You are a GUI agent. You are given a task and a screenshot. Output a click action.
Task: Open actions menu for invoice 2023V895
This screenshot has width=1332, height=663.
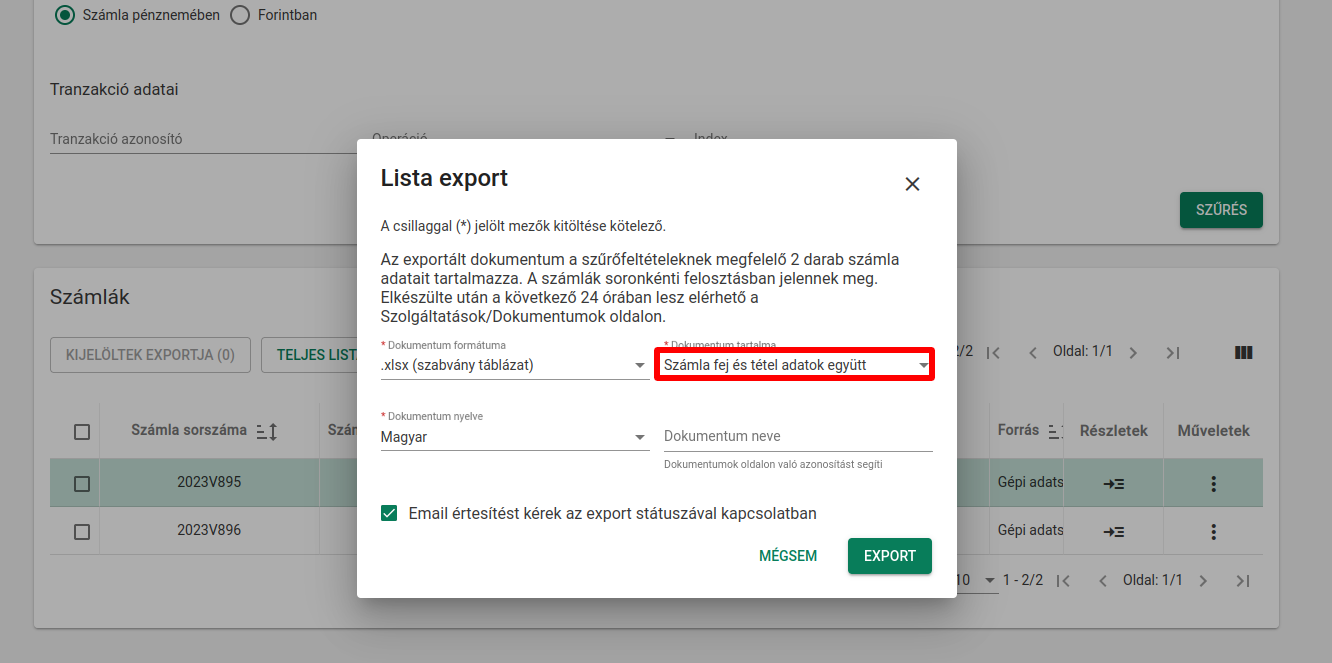pyautogui.click(x=1213, y=484)
